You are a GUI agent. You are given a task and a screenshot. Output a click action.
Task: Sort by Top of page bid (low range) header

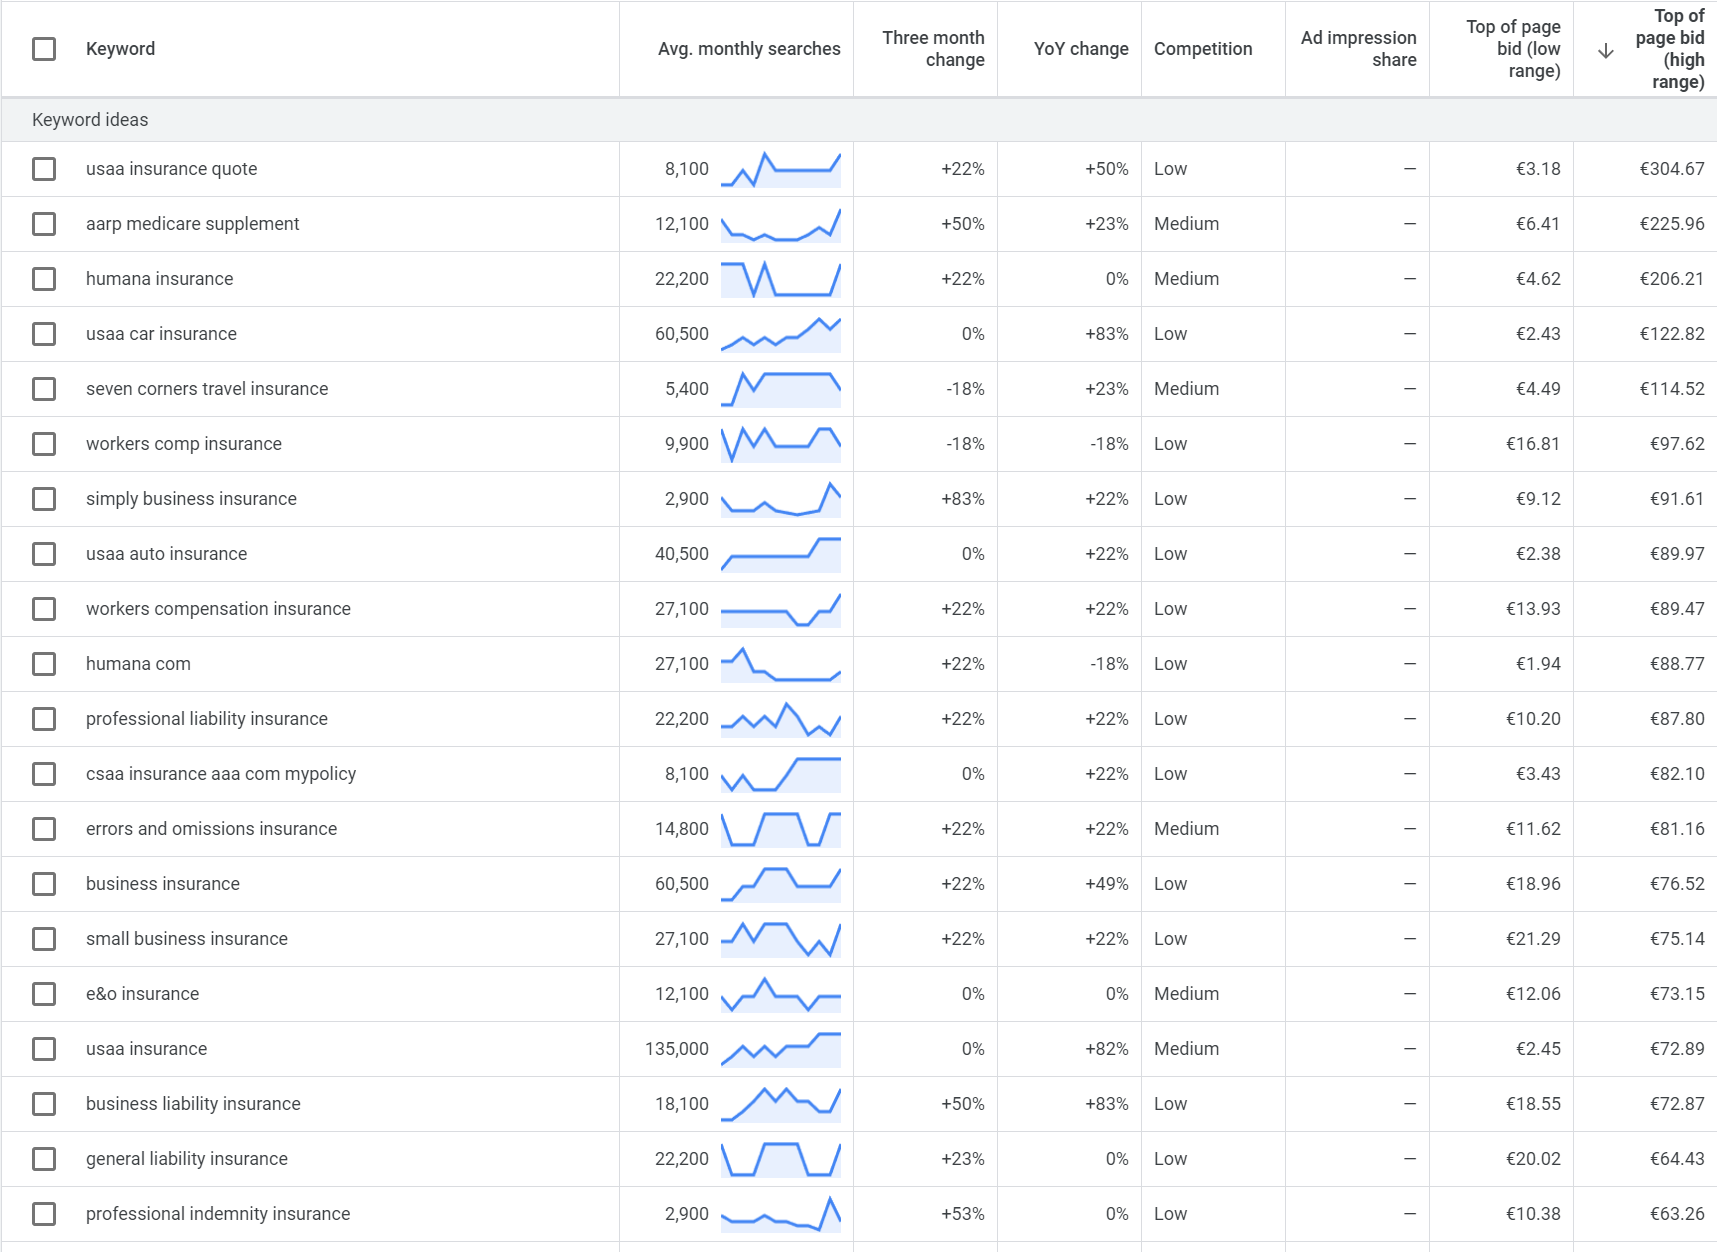click(x=1513, y=49)
